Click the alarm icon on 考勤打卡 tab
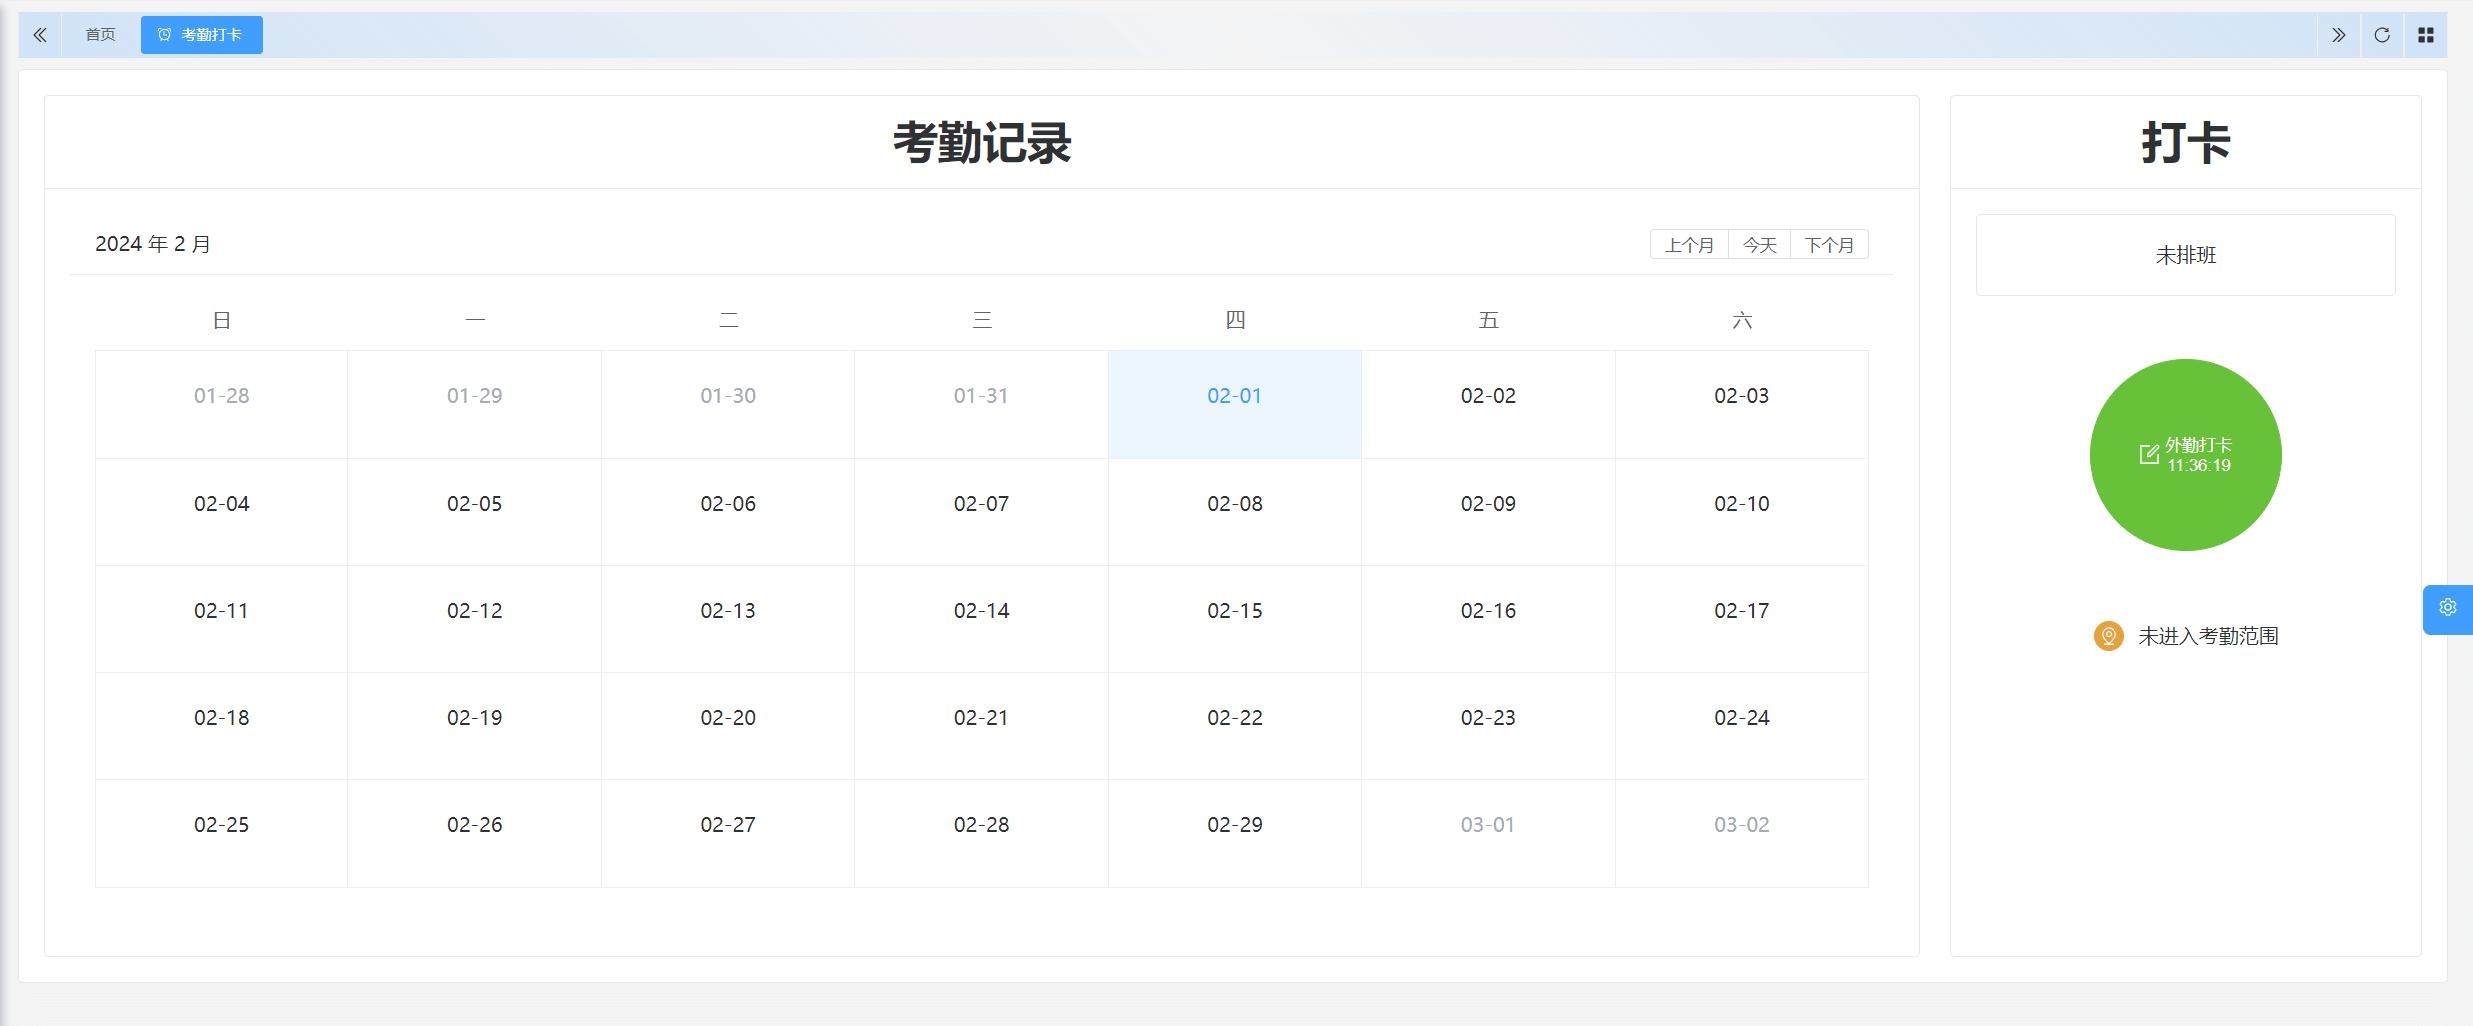Viewport: 2473px width, 1026px height. [165, 35]
